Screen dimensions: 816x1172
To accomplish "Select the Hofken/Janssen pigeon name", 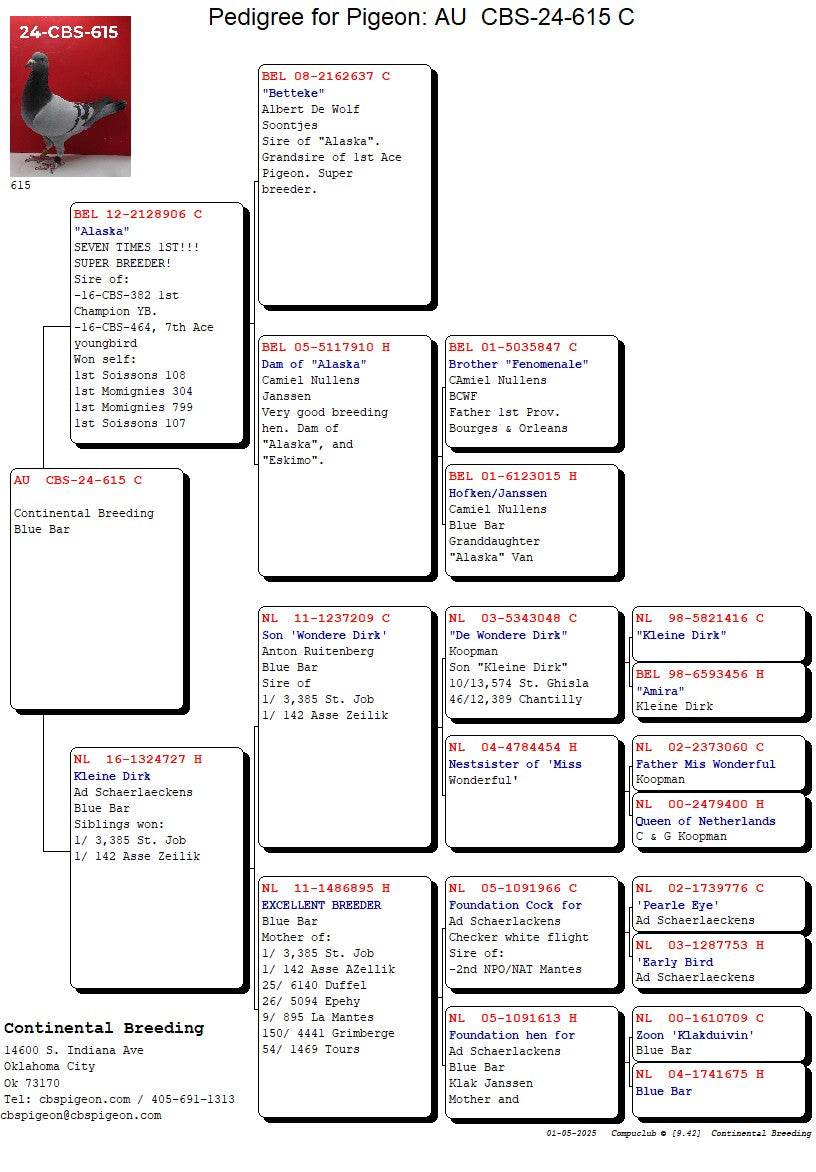I will click(x=498, y=493).
